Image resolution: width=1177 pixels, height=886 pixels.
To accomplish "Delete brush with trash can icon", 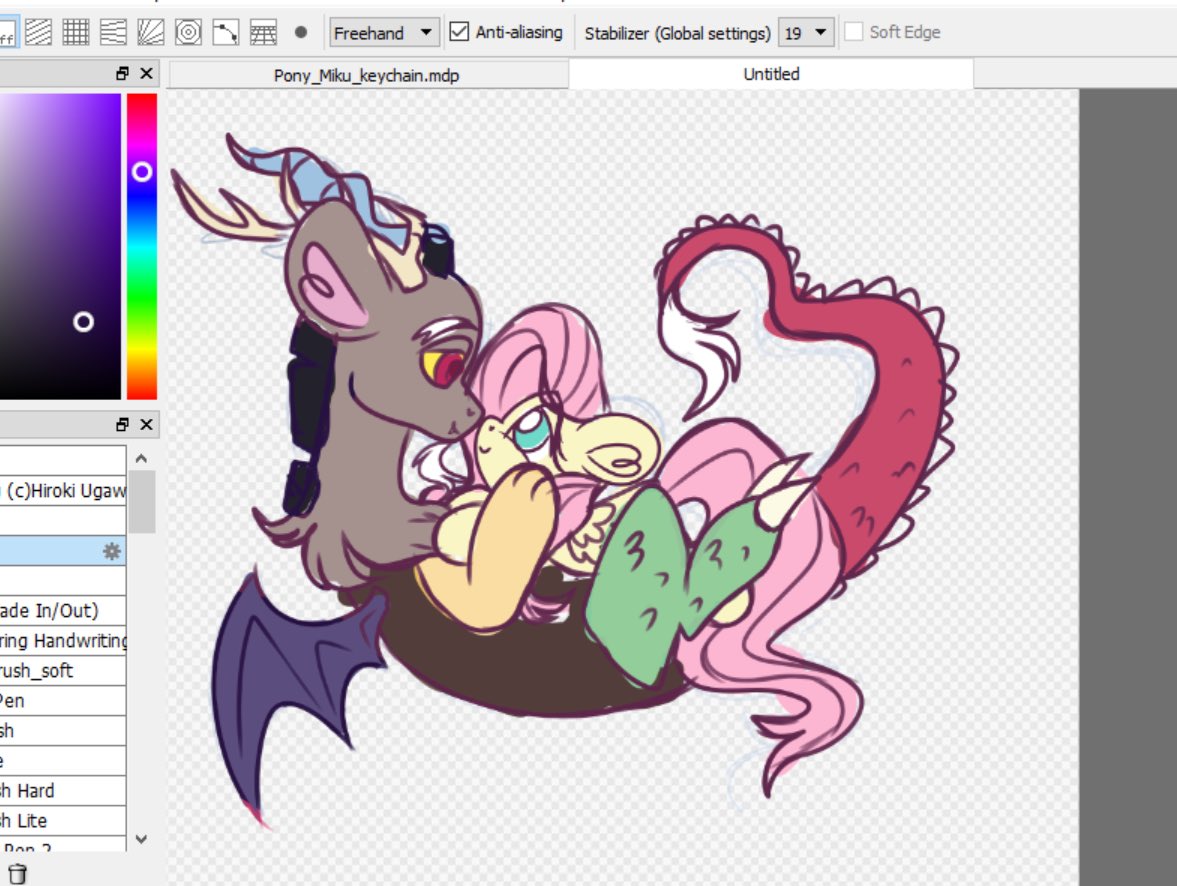I will tap(17, 874).
